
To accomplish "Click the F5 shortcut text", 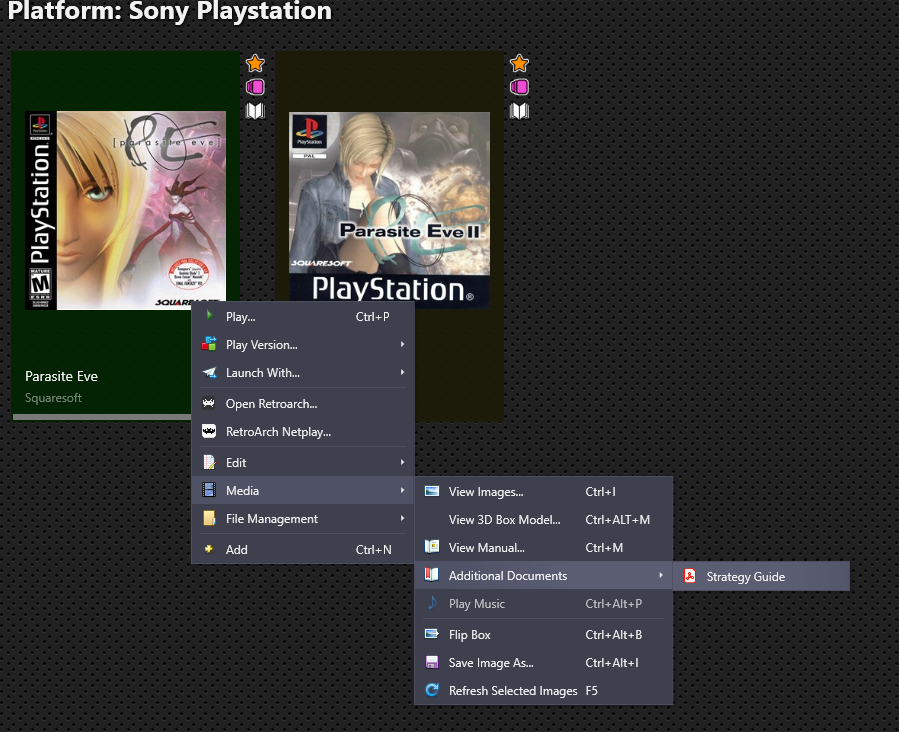I will [591, 691].
